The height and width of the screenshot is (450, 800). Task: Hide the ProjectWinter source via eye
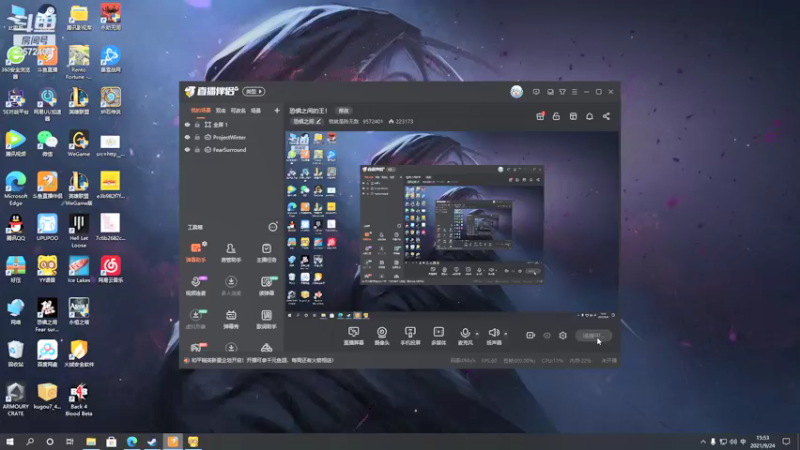point(187,137)
